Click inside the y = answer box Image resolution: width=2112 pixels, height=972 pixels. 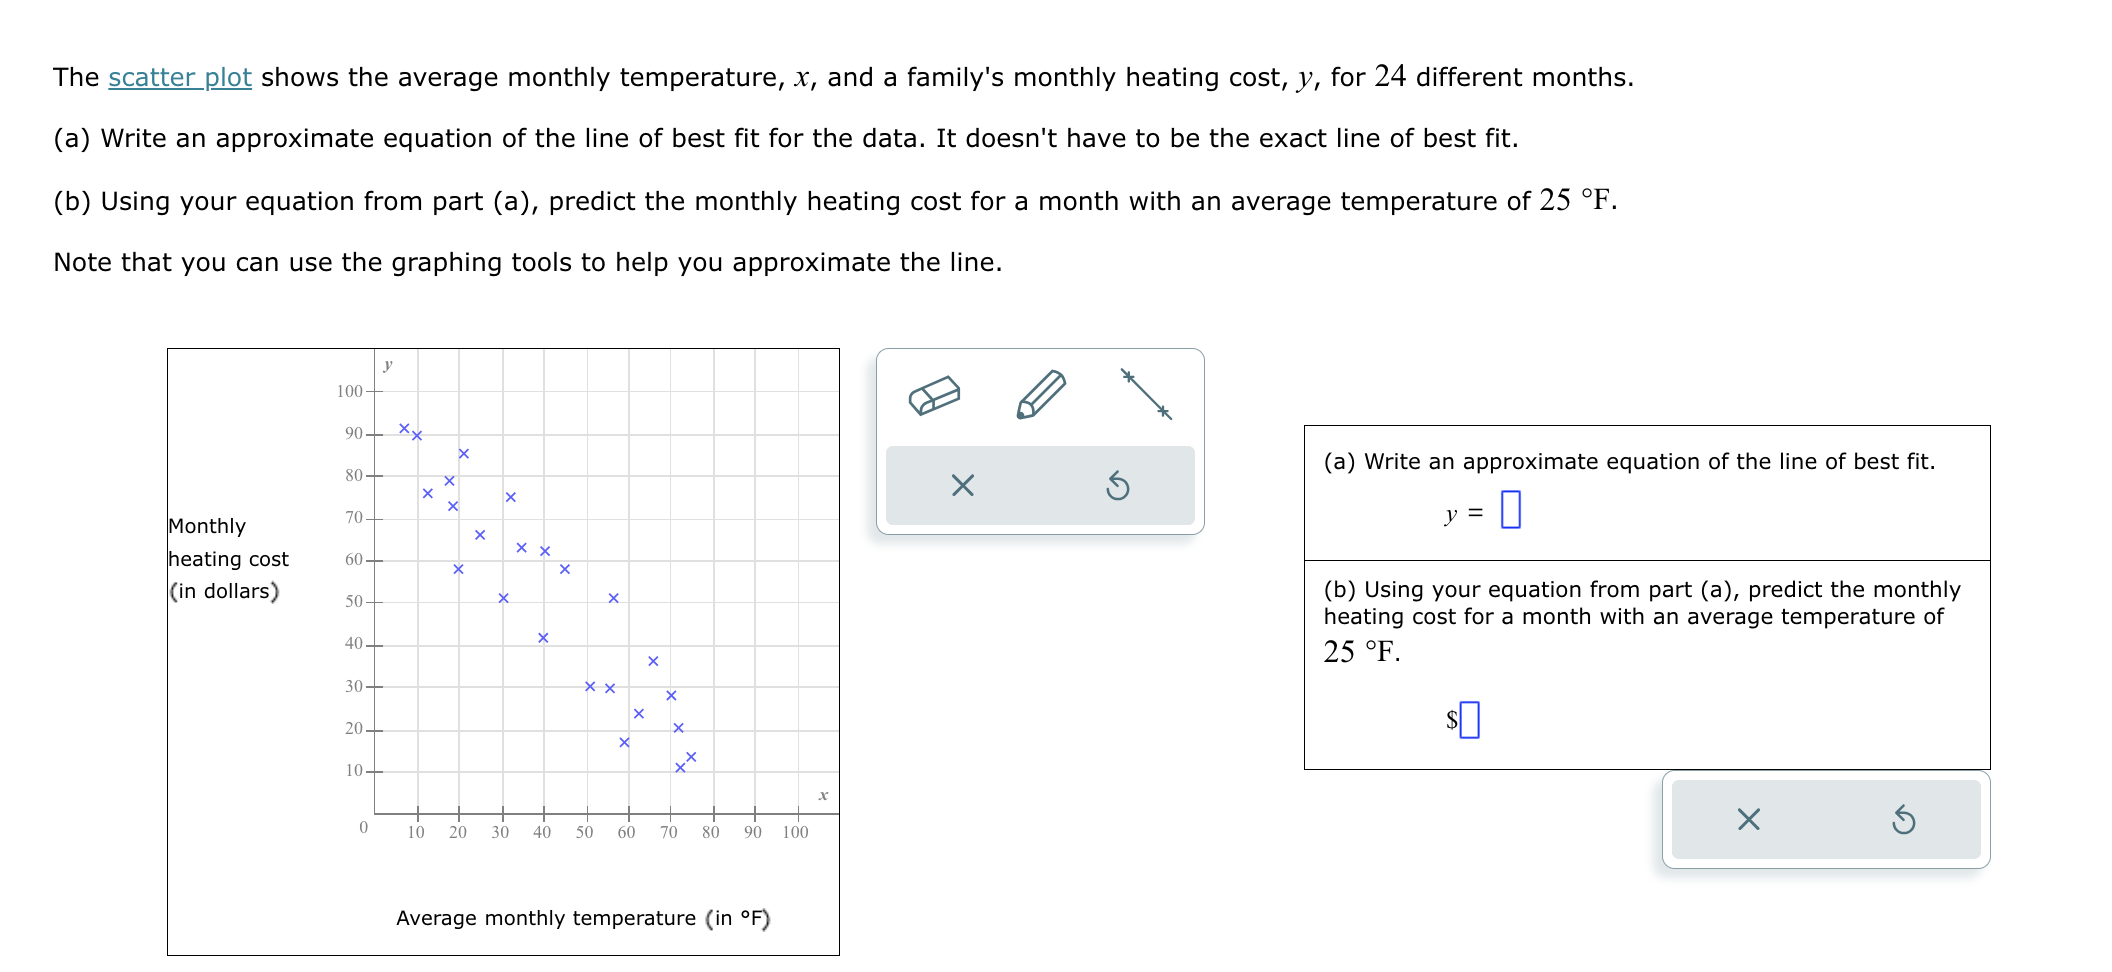(x=1510, y=509)
